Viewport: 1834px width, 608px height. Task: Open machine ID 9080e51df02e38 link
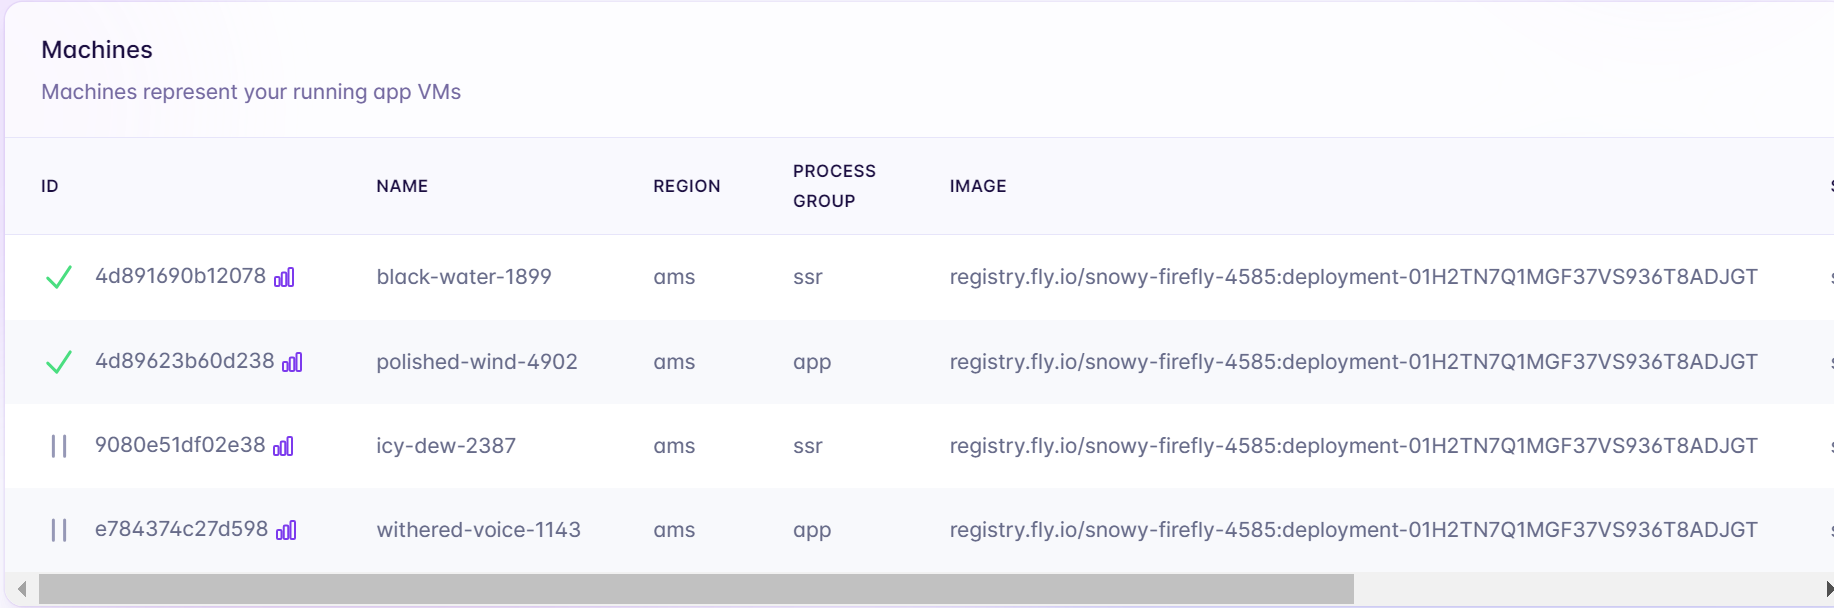pyautogui.click(x=180, y=445)
